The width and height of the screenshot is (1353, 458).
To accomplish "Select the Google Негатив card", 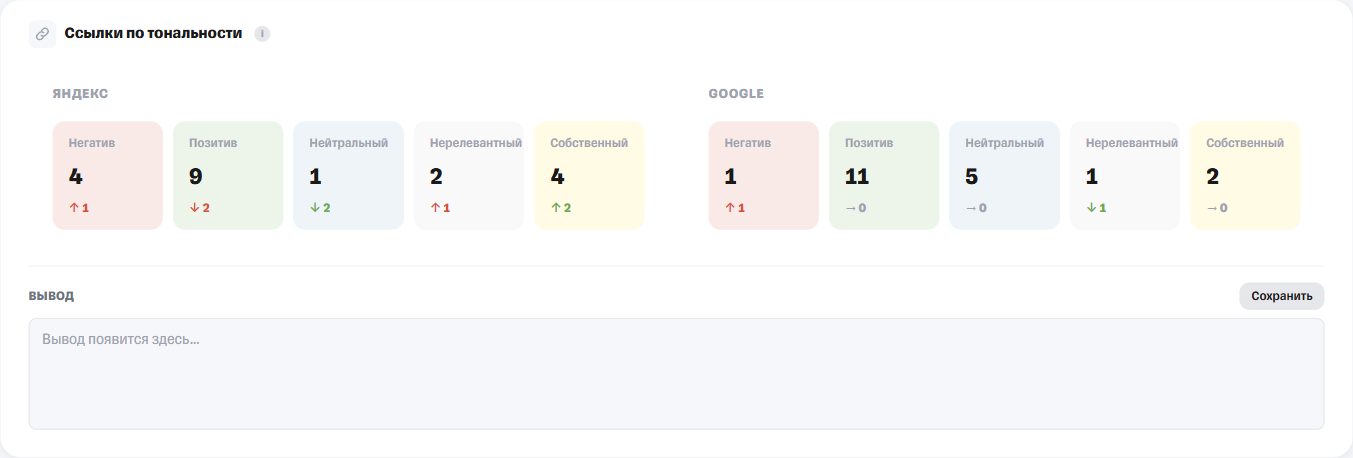I will [764, 176].
